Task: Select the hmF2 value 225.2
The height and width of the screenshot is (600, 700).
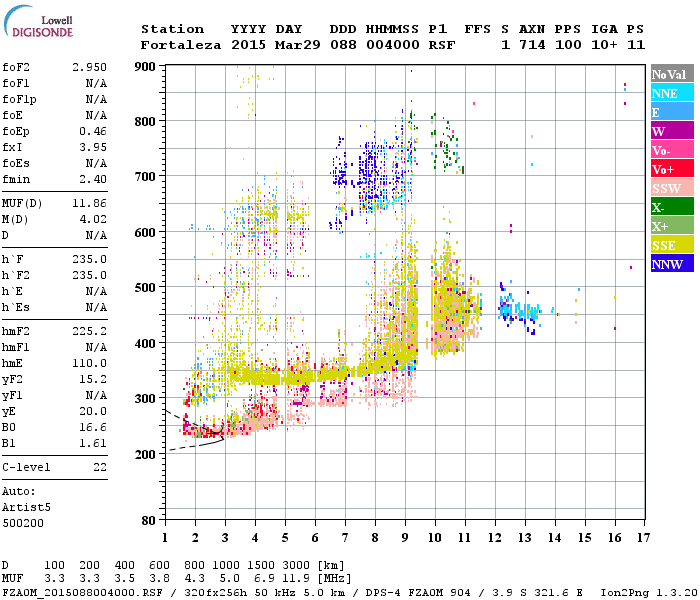Action: 89,329
